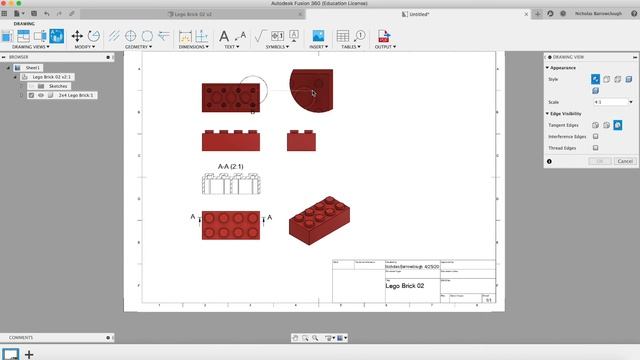This screenshot has height=360, width=640.
Task: Open the Output dropdown menu
Action: [385, 47]
